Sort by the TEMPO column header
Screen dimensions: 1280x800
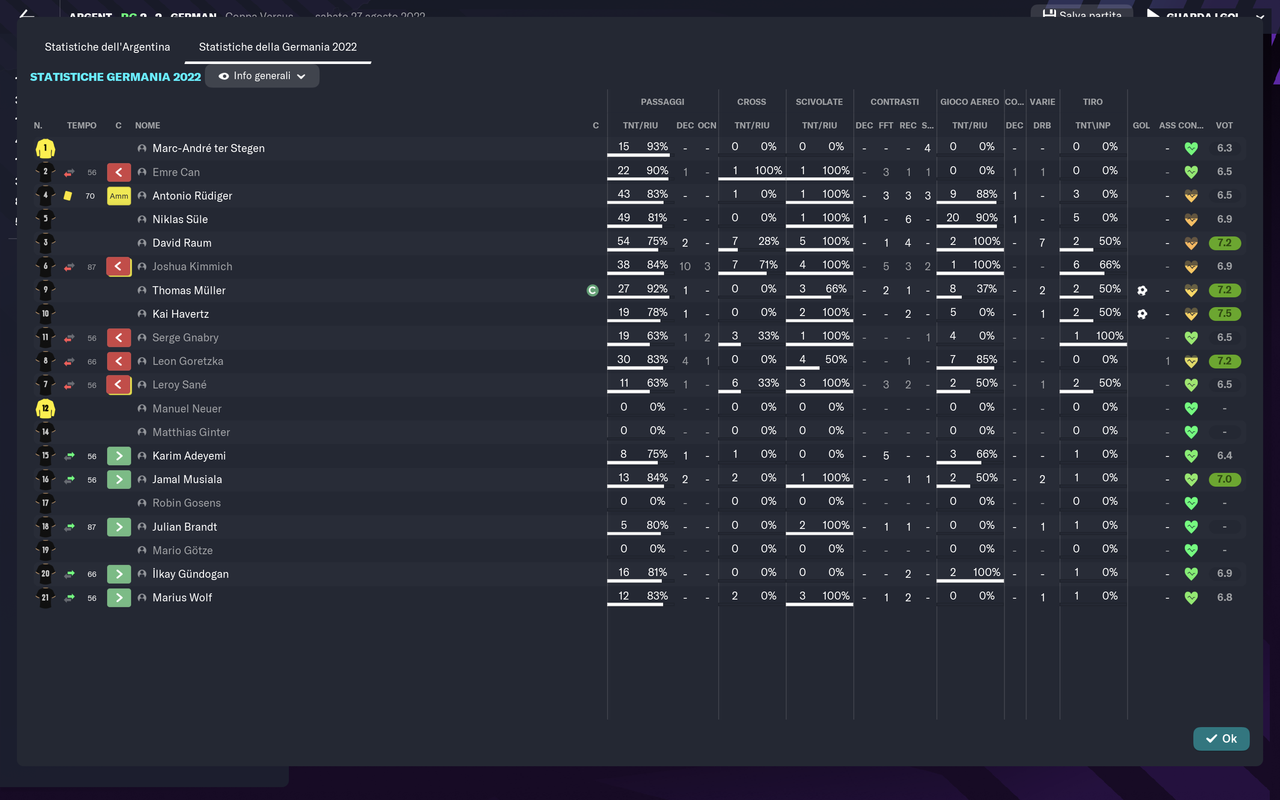(x=82, y=125)
